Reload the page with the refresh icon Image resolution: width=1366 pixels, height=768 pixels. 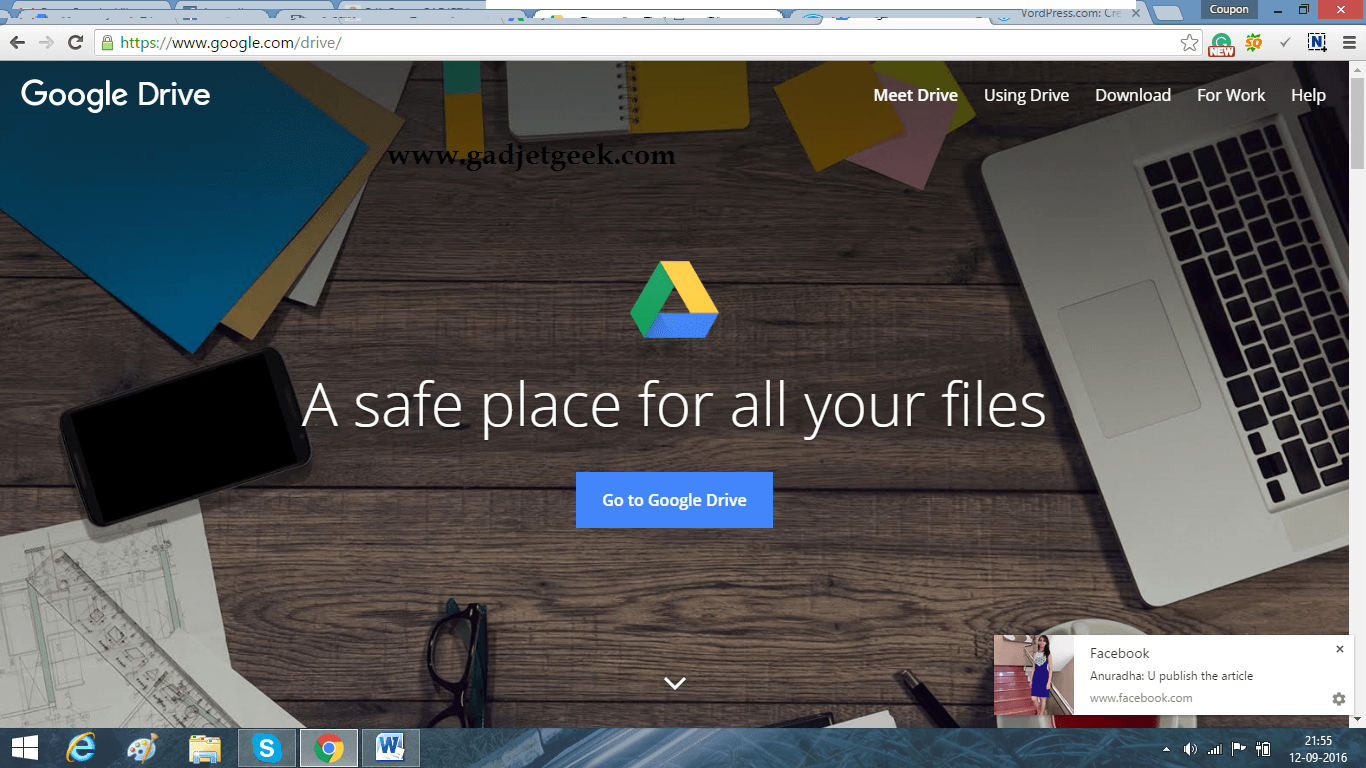click(x=75, y=42)
